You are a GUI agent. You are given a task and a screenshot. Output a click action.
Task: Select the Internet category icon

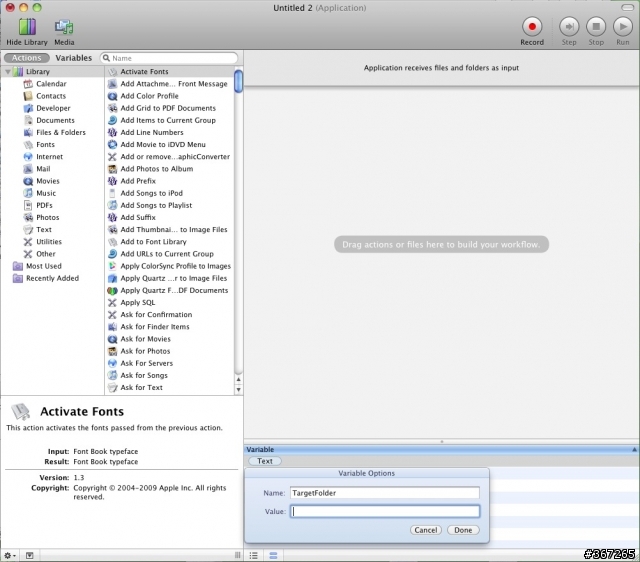tap(28, 157)
